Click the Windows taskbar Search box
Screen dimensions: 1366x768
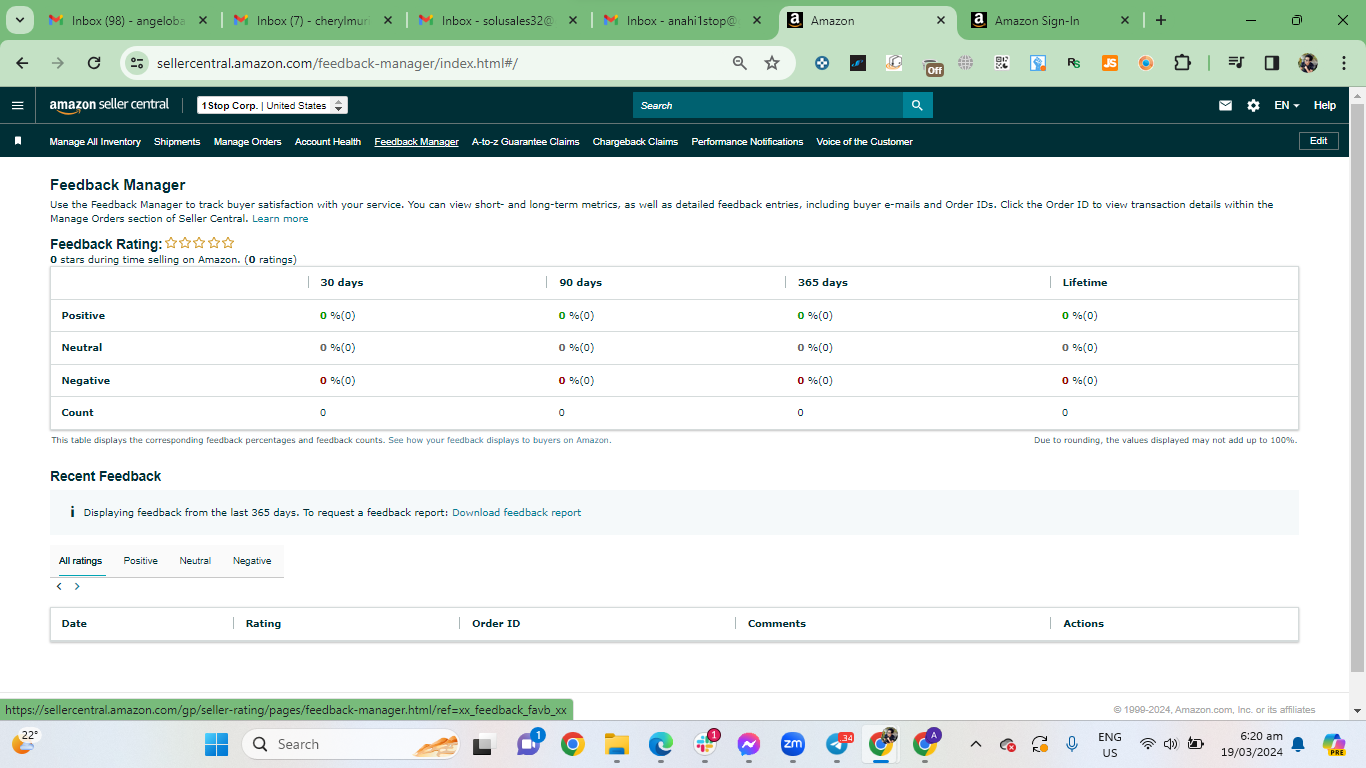click(350, 744)
